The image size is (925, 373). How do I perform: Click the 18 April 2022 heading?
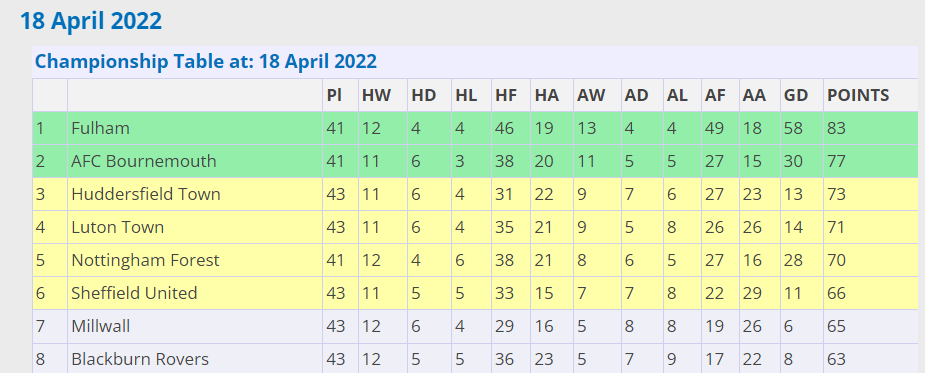[x=91, y=21]
